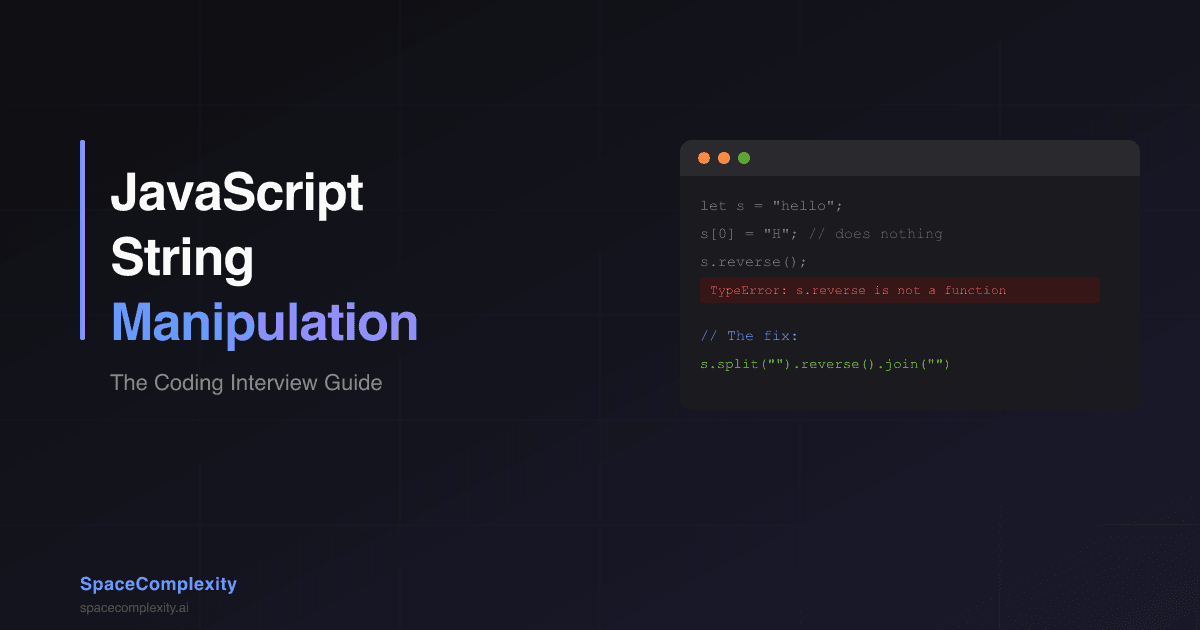1200x630 pixels.
Task: Click code line 's[0] = "H"; // does nothing'
Action: click(821, 234)
